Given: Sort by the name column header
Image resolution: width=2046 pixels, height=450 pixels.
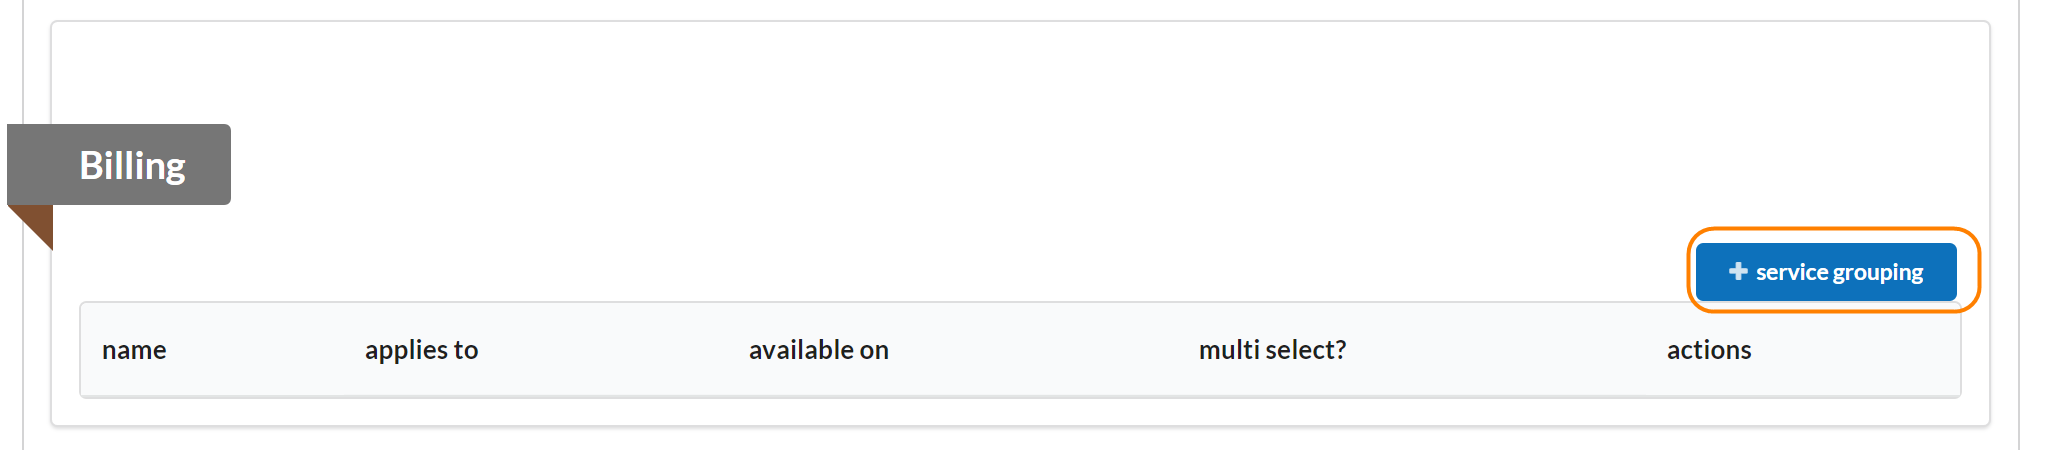Looking at the screenshot, I should (x=134, y=350).
